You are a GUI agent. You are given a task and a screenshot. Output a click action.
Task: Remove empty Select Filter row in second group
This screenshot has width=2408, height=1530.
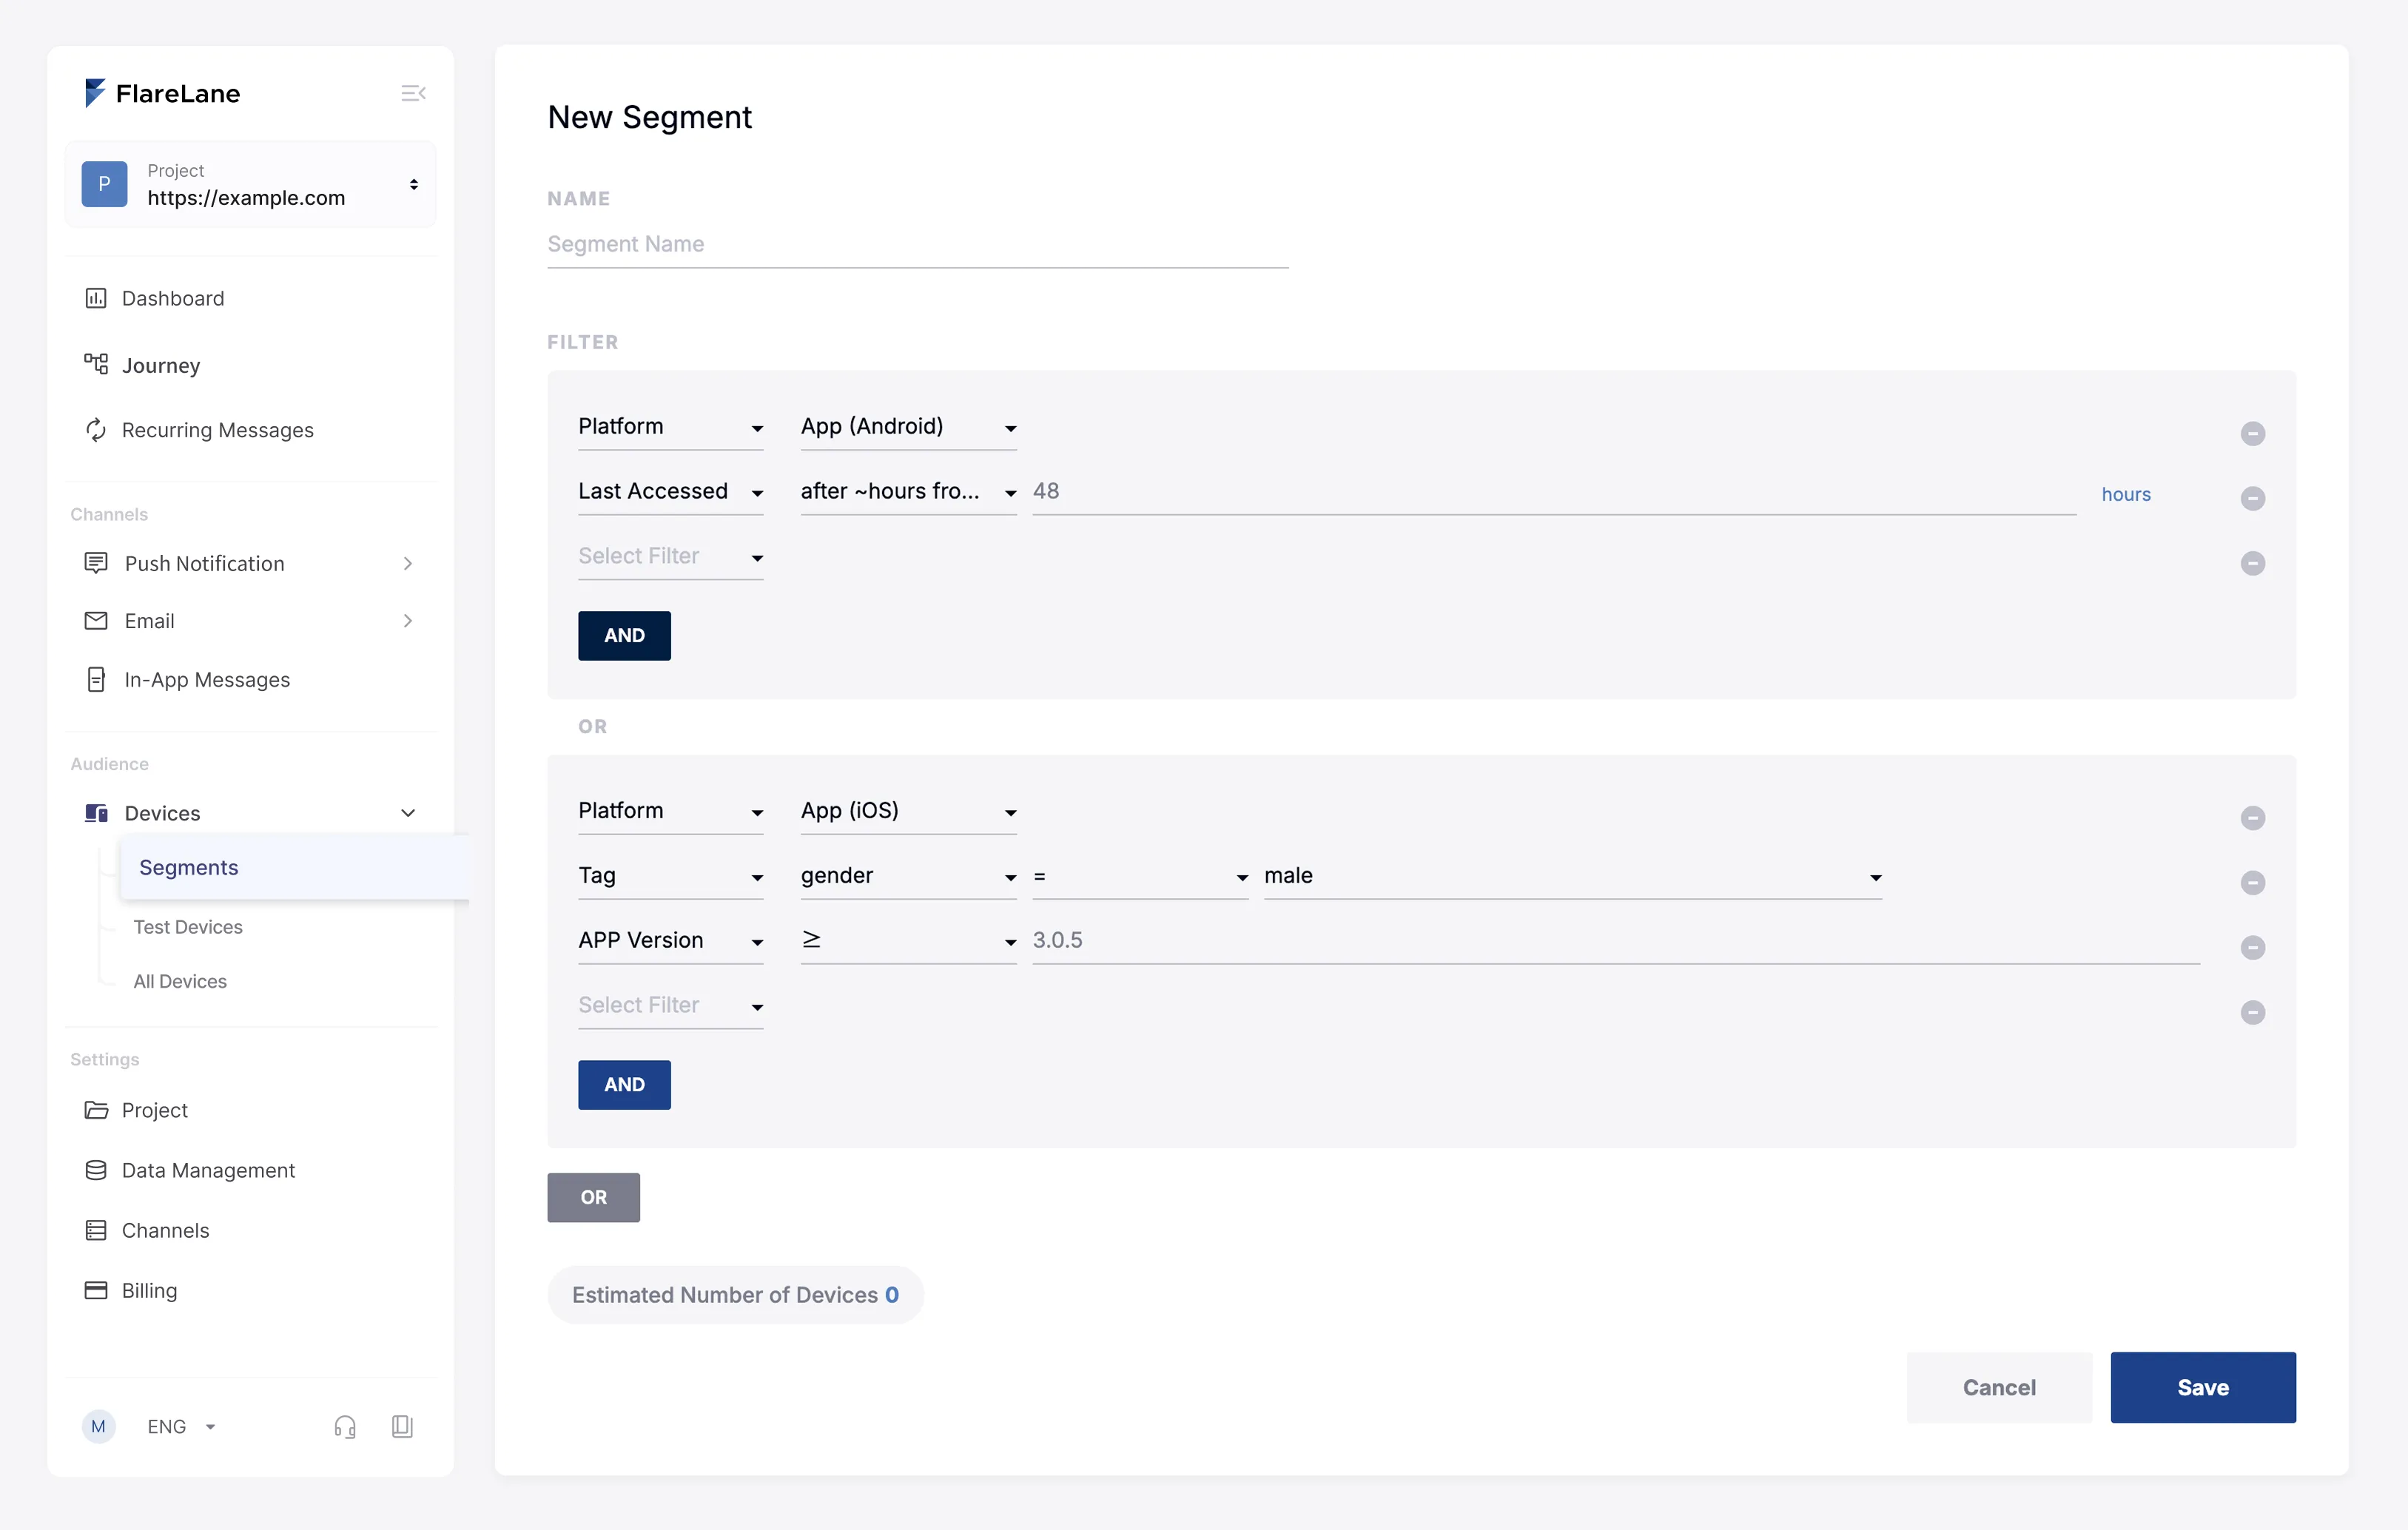[x=2252, y=1012]
